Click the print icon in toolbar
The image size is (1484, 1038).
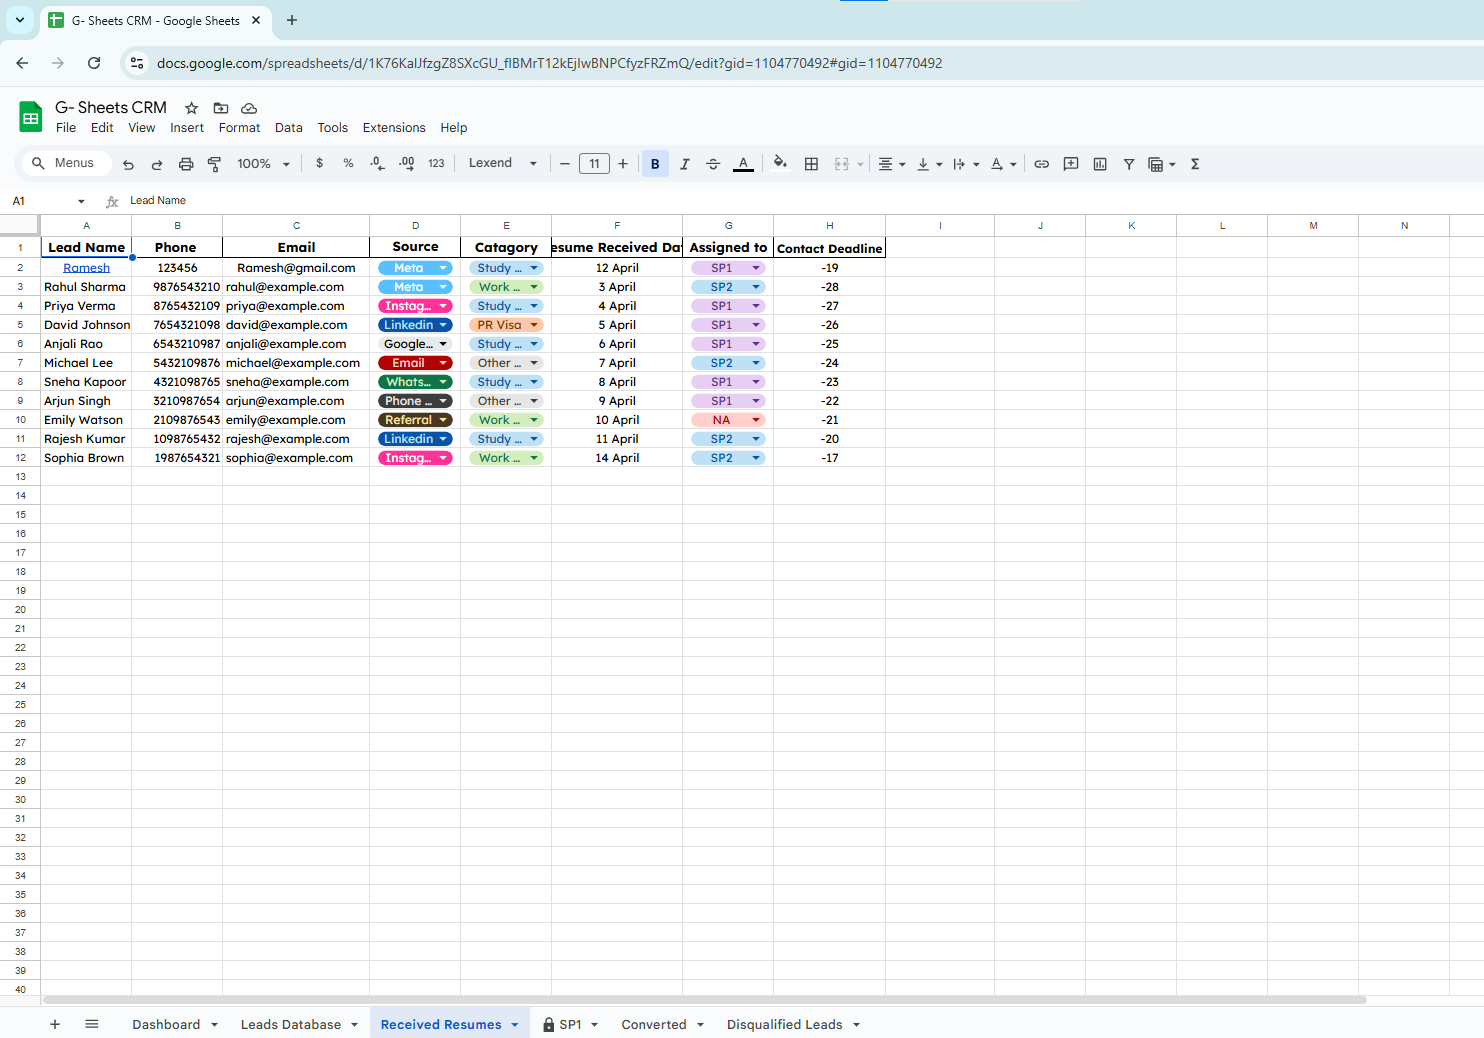pyautogui.click(x=185, y=164)
